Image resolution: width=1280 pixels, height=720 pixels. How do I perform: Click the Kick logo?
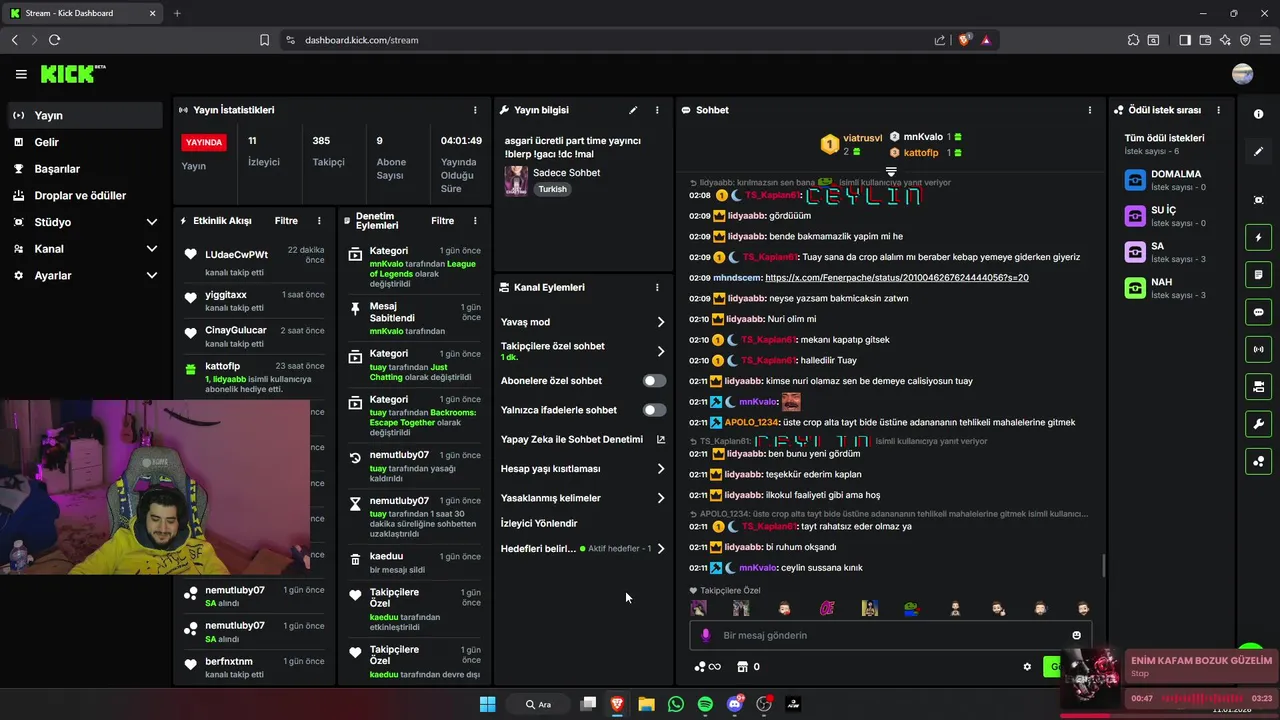(72, 74)
